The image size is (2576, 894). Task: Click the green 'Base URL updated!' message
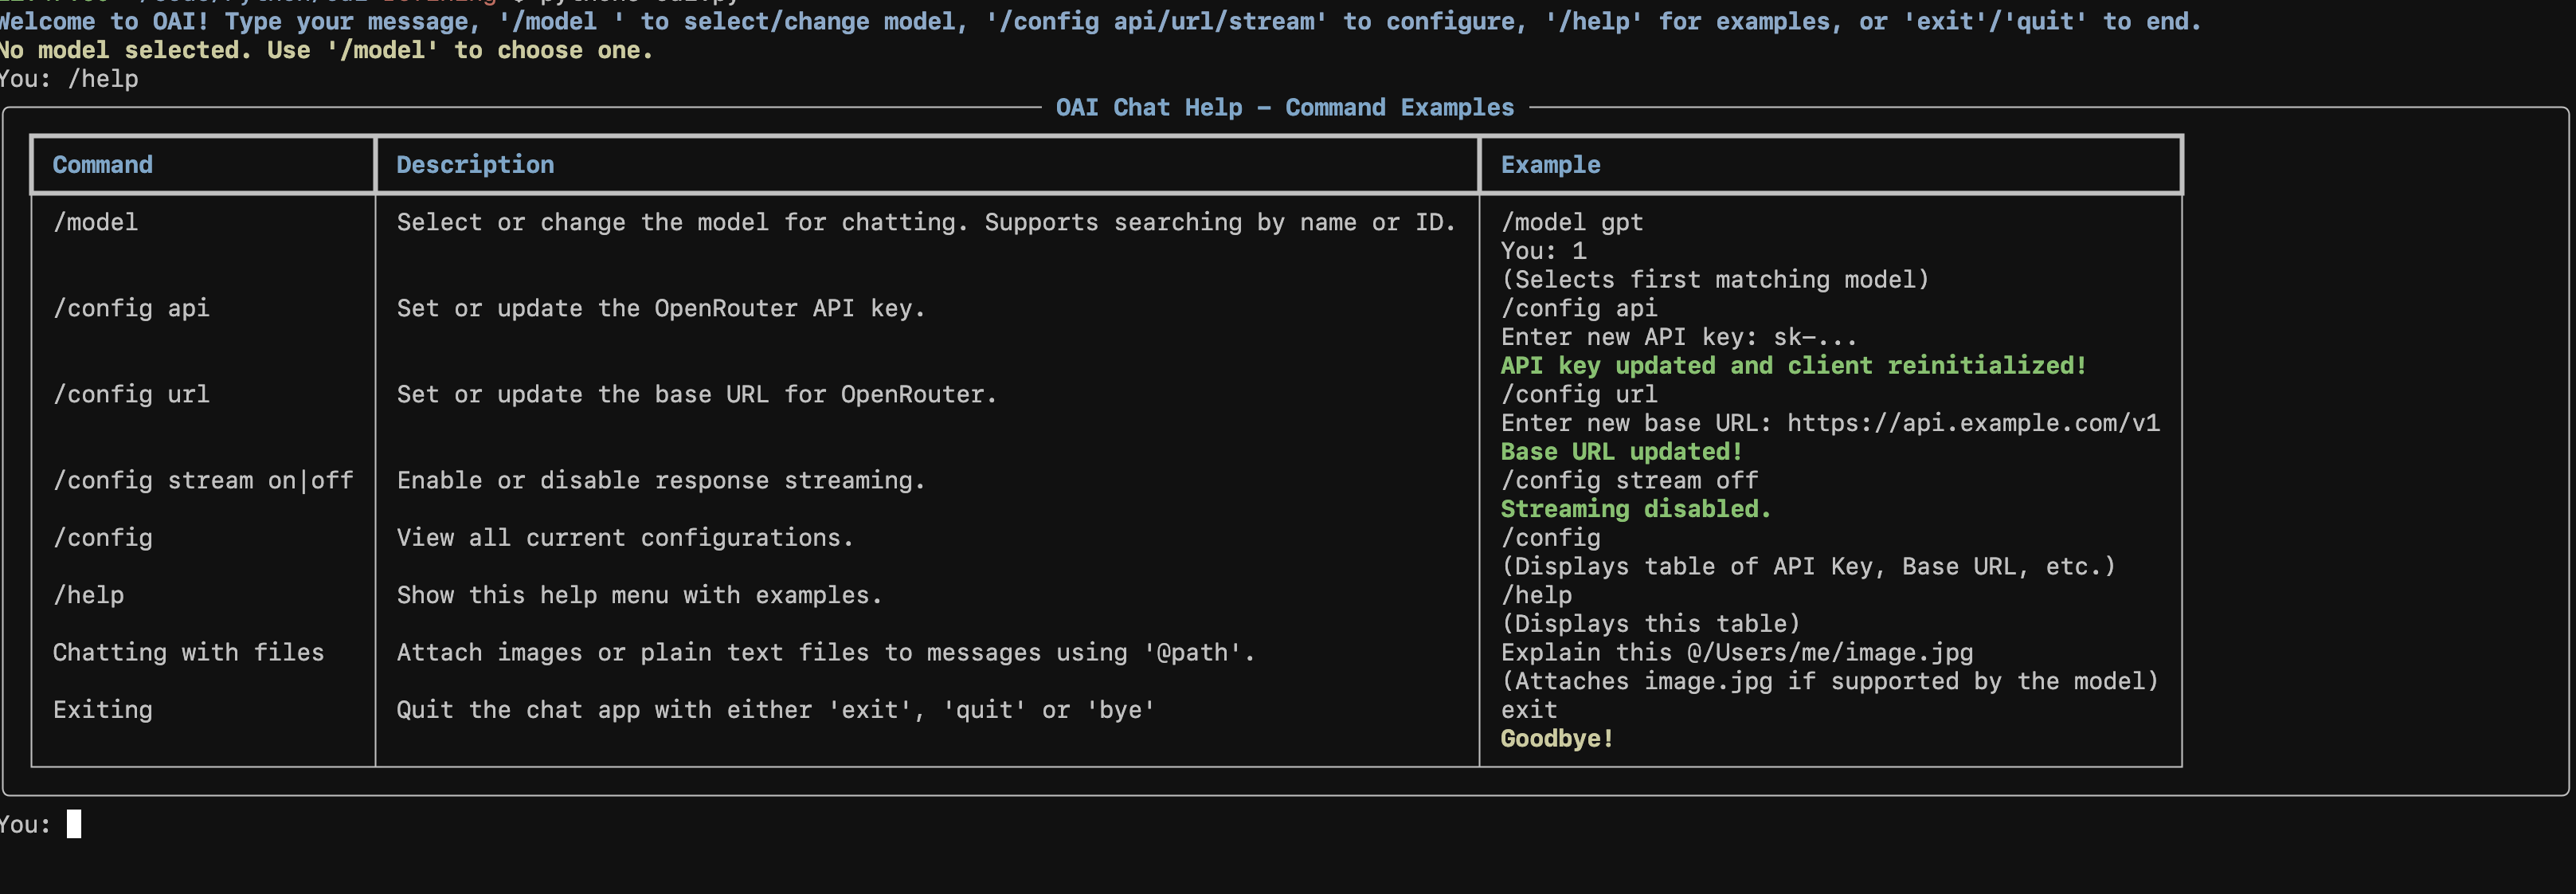coord(1620,452)
